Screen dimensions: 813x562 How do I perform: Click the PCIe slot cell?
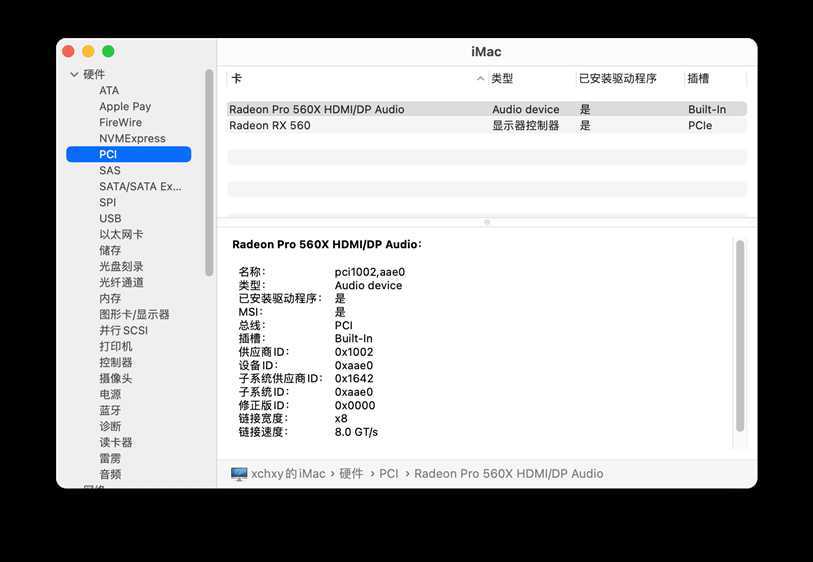click(700, 125)
